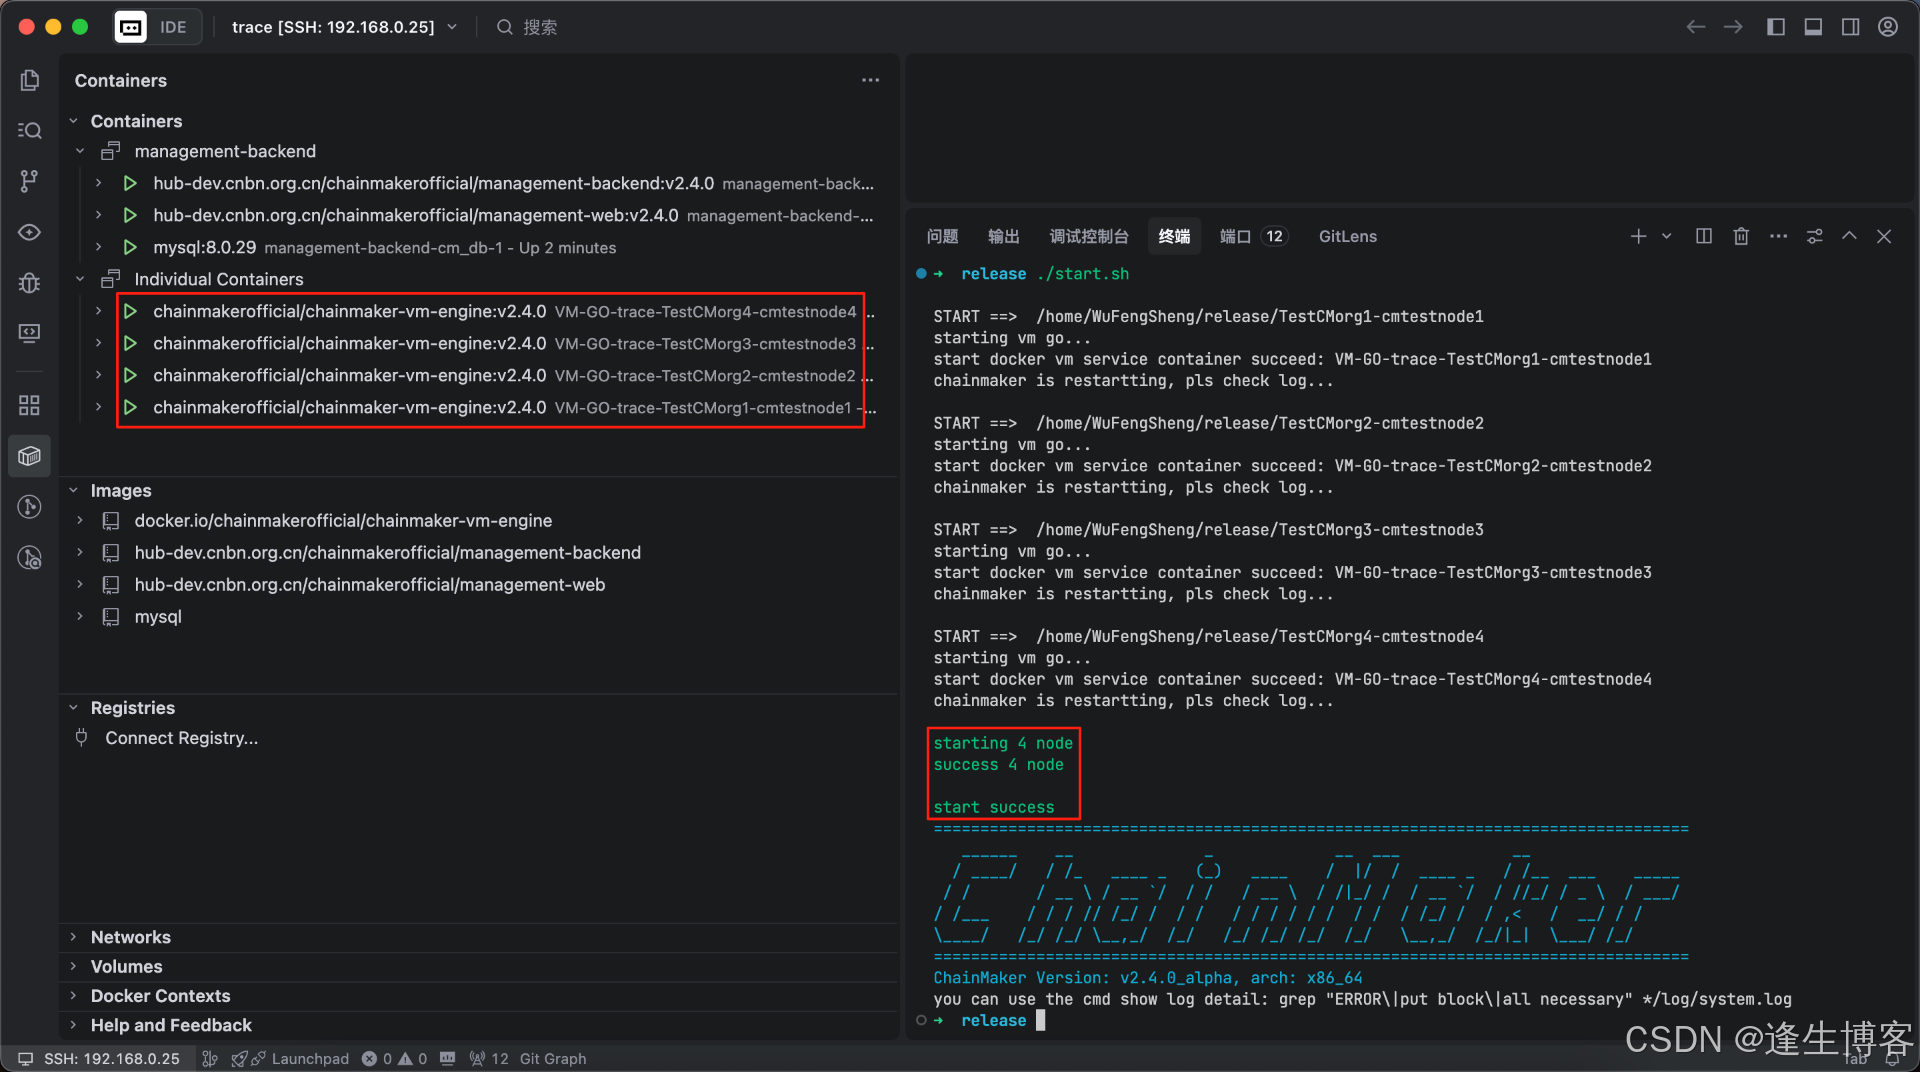Open terminal panel more actions ellipsis
Screen dimensions: 1920x1072
pyautogui.click(x=1778, y=236)
